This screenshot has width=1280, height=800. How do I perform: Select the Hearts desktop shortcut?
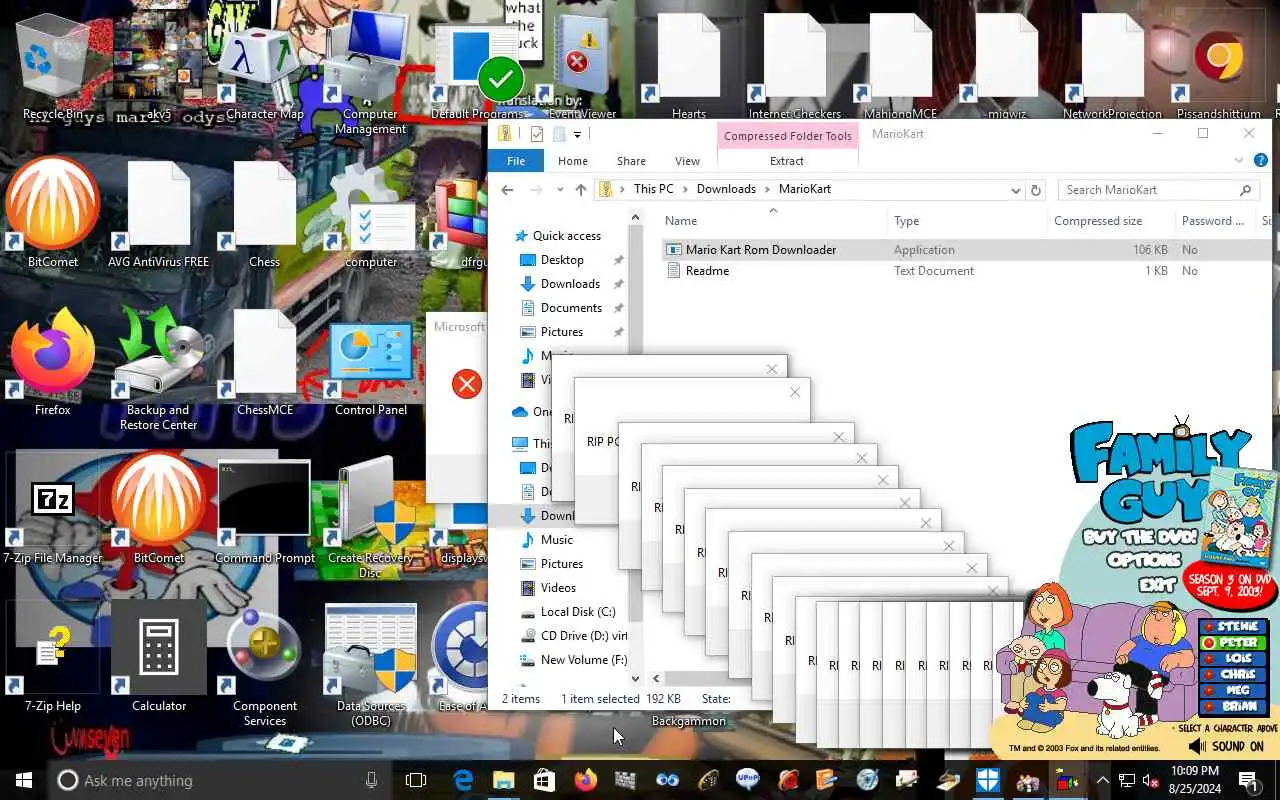pos(689,68)
